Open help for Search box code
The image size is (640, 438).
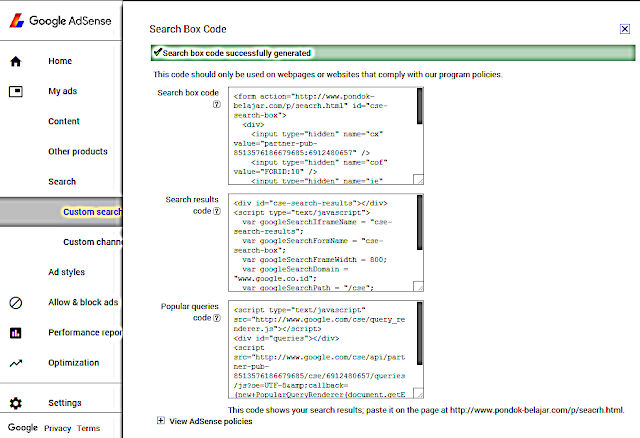coord(217,104)
